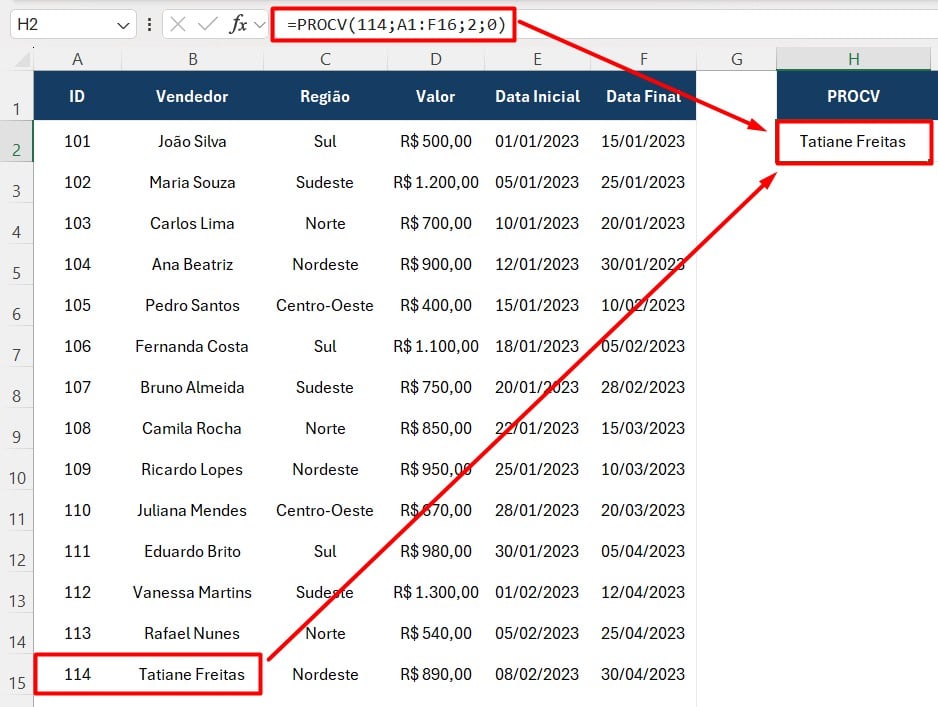Select row 9 header

pos(17,428)
